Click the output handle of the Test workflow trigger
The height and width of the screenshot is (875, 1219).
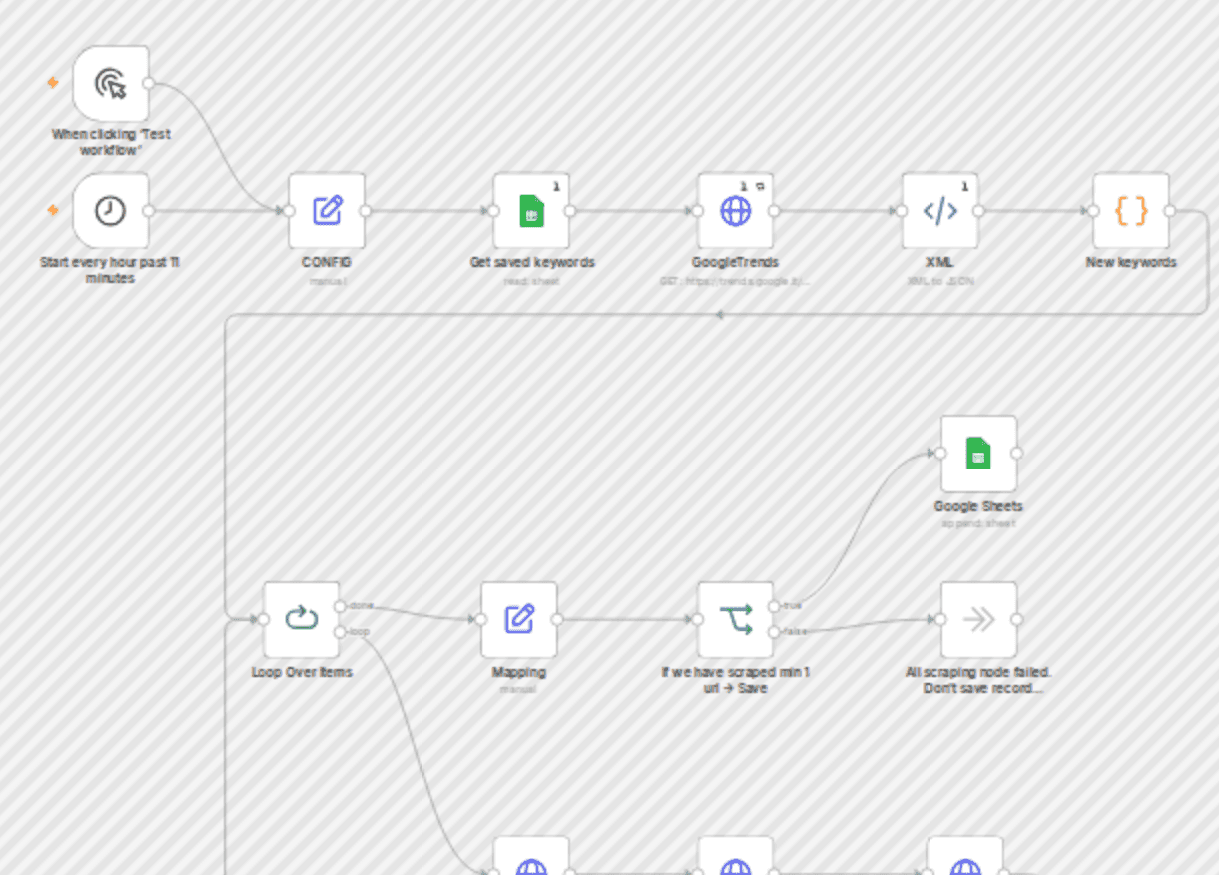coord(150,83)
